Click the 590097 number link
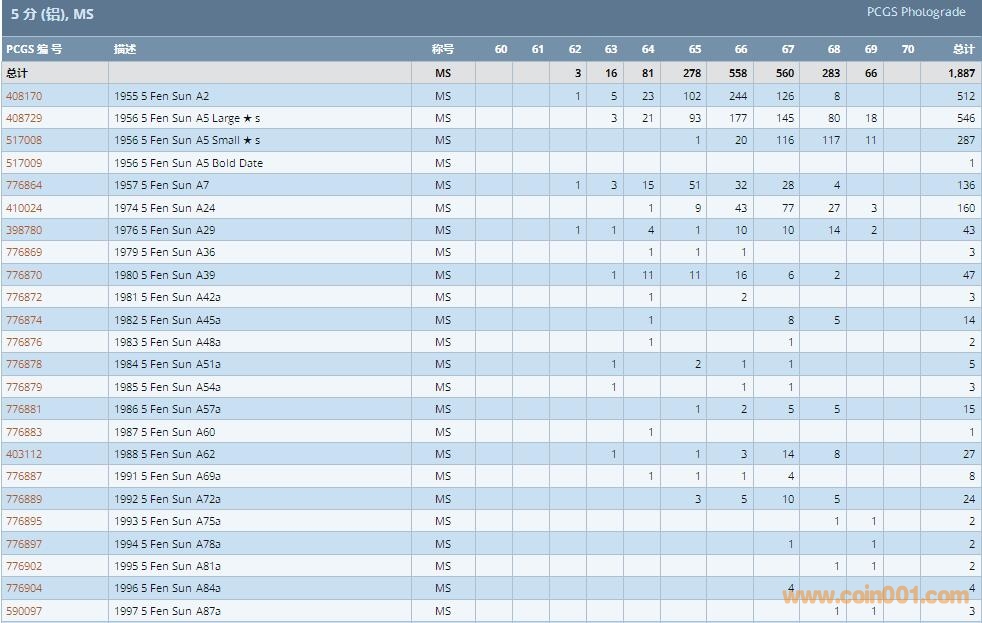 pos(24,611)
